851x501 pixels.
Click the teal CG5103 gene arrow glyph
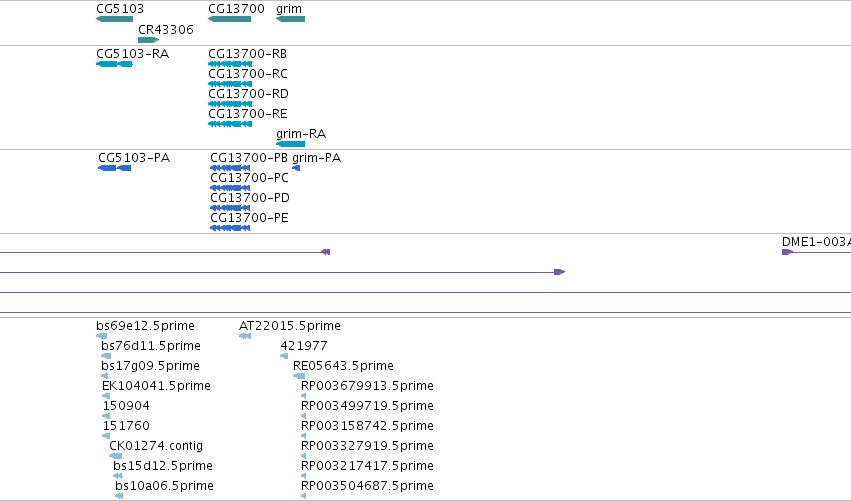(x=115, y=19)
